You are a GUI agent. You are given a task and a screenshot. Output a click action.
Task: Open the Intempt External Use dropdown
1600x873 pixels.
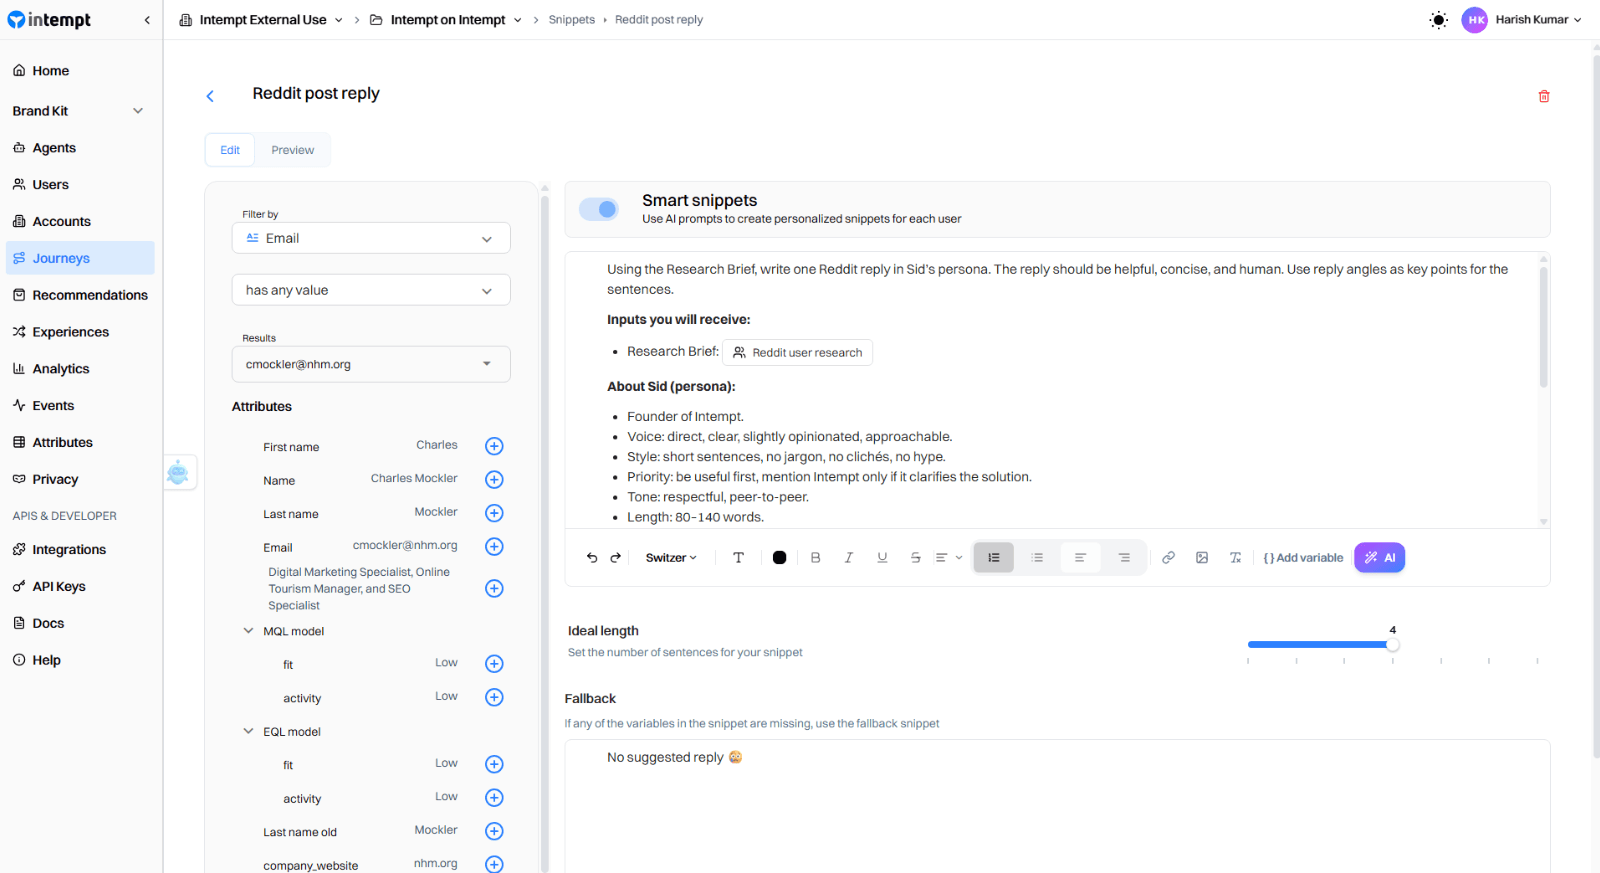[x=261, y=20]
